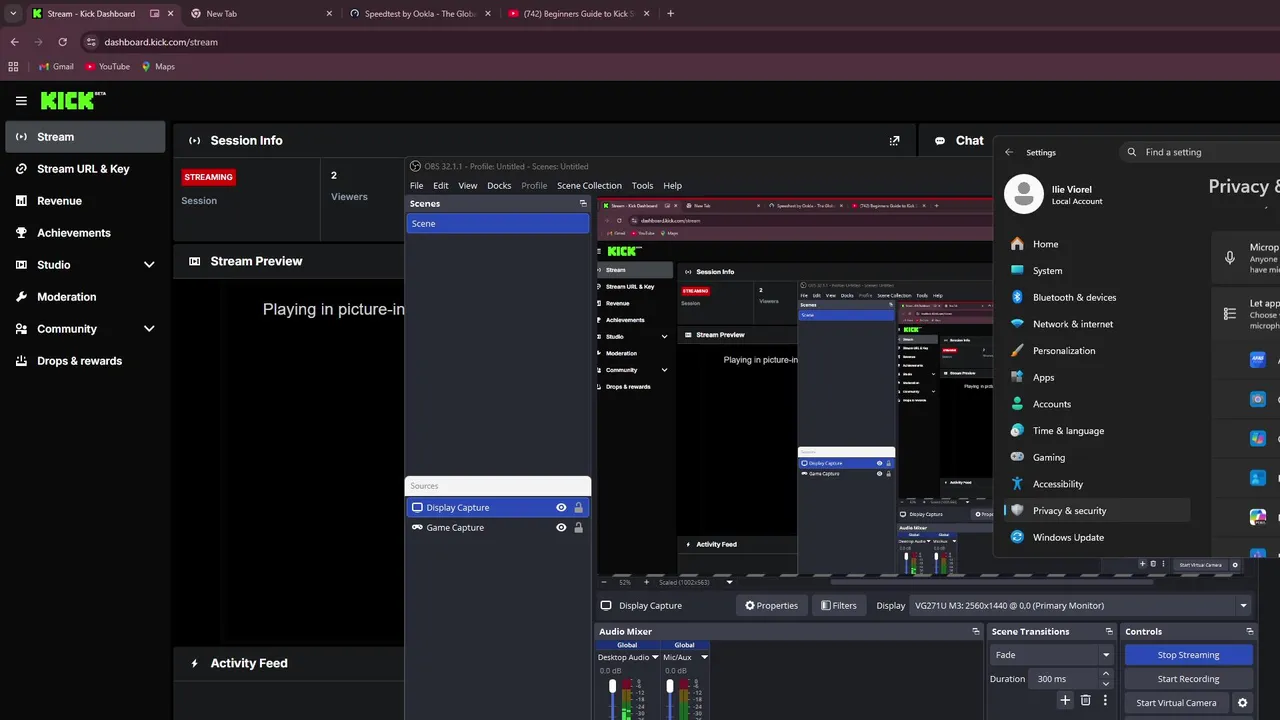Undock the OBS Controls dock
This screenshot has width=1280, height=720.
pos(1249,631)
